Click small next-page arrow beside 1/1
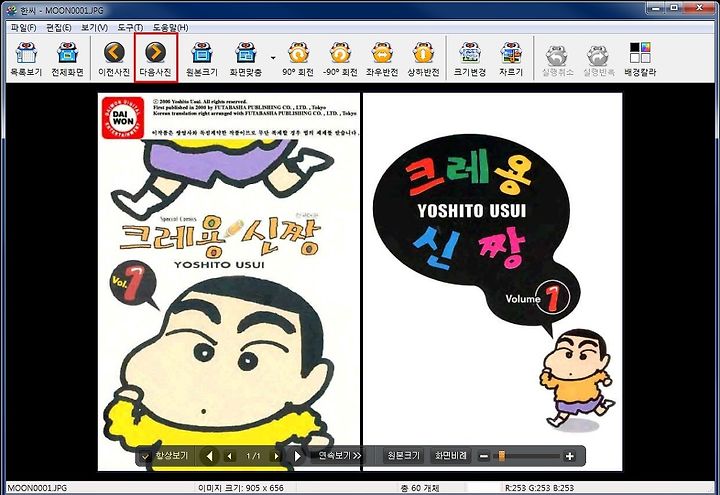720x495 pixels. click(x=276, y=456)
